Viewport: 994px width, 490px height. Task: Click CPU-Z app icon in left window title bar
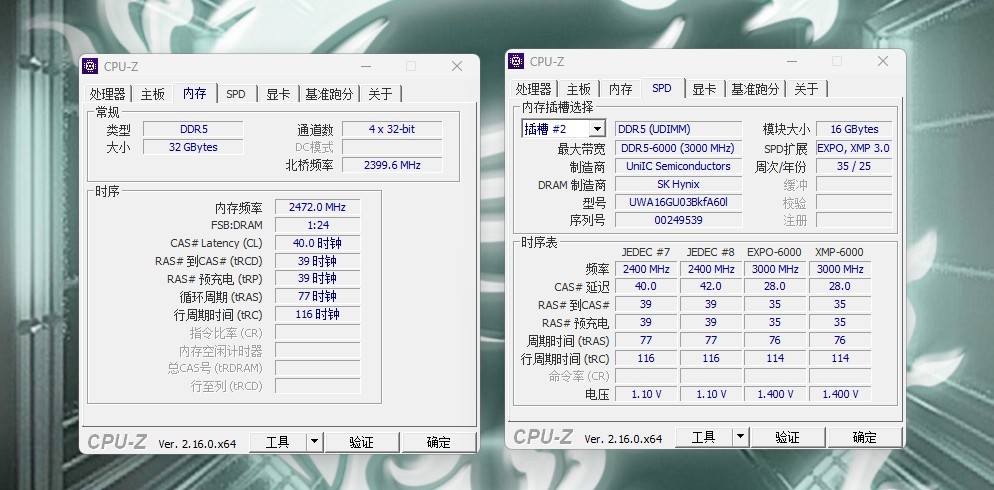tap(91, 66)
